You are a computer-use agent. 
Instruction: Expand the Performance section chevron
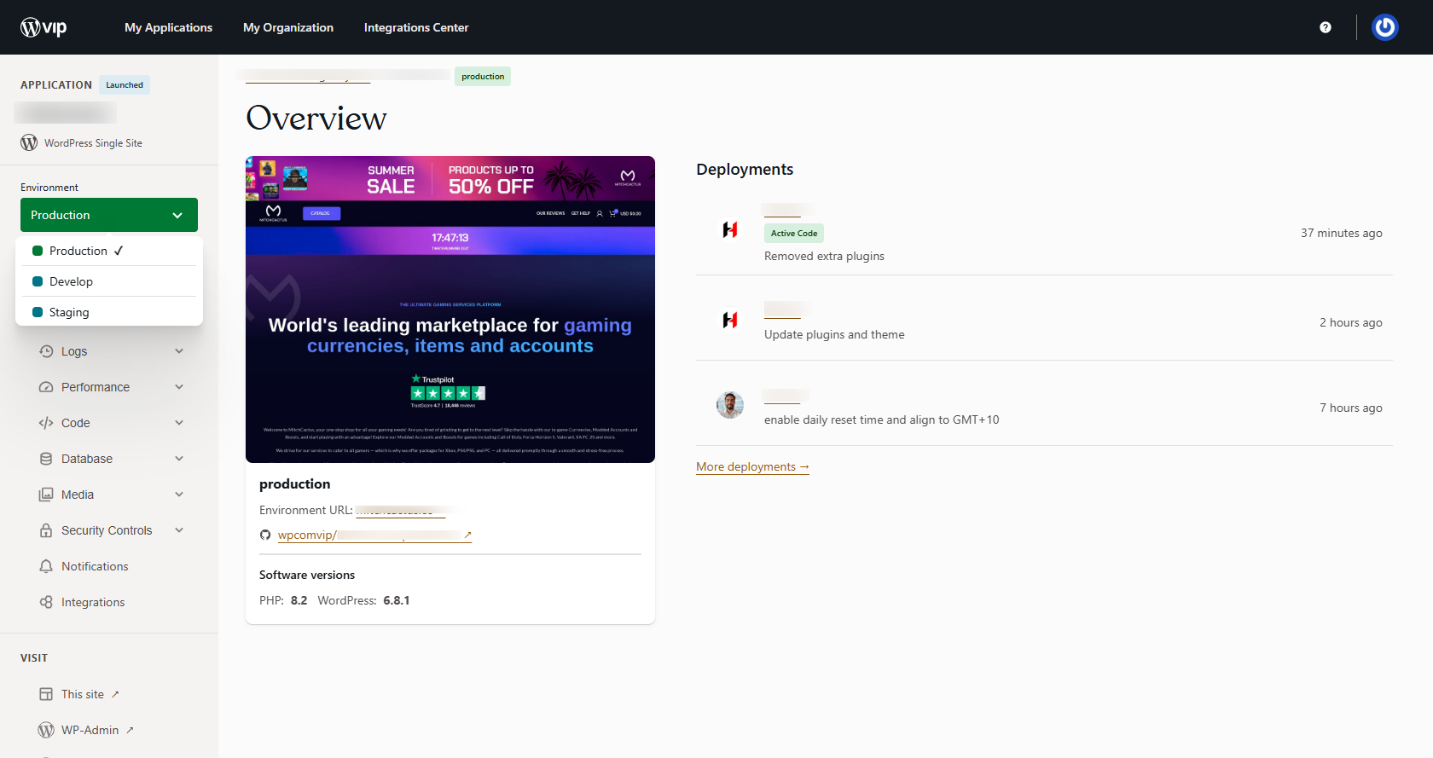coord(179,387)
